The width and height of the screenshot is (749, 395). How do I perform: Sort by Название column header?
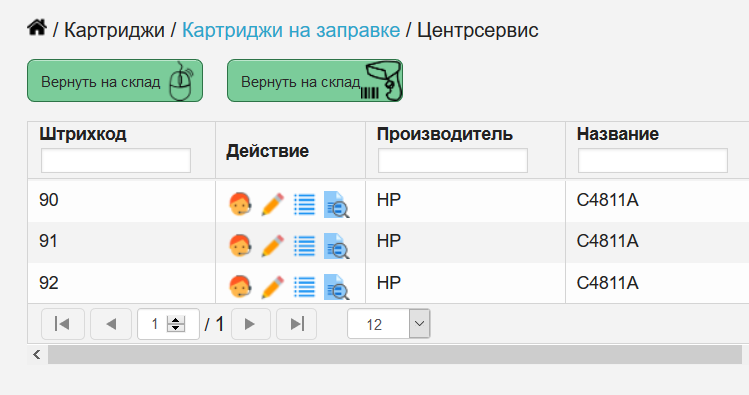pos(618,134)
